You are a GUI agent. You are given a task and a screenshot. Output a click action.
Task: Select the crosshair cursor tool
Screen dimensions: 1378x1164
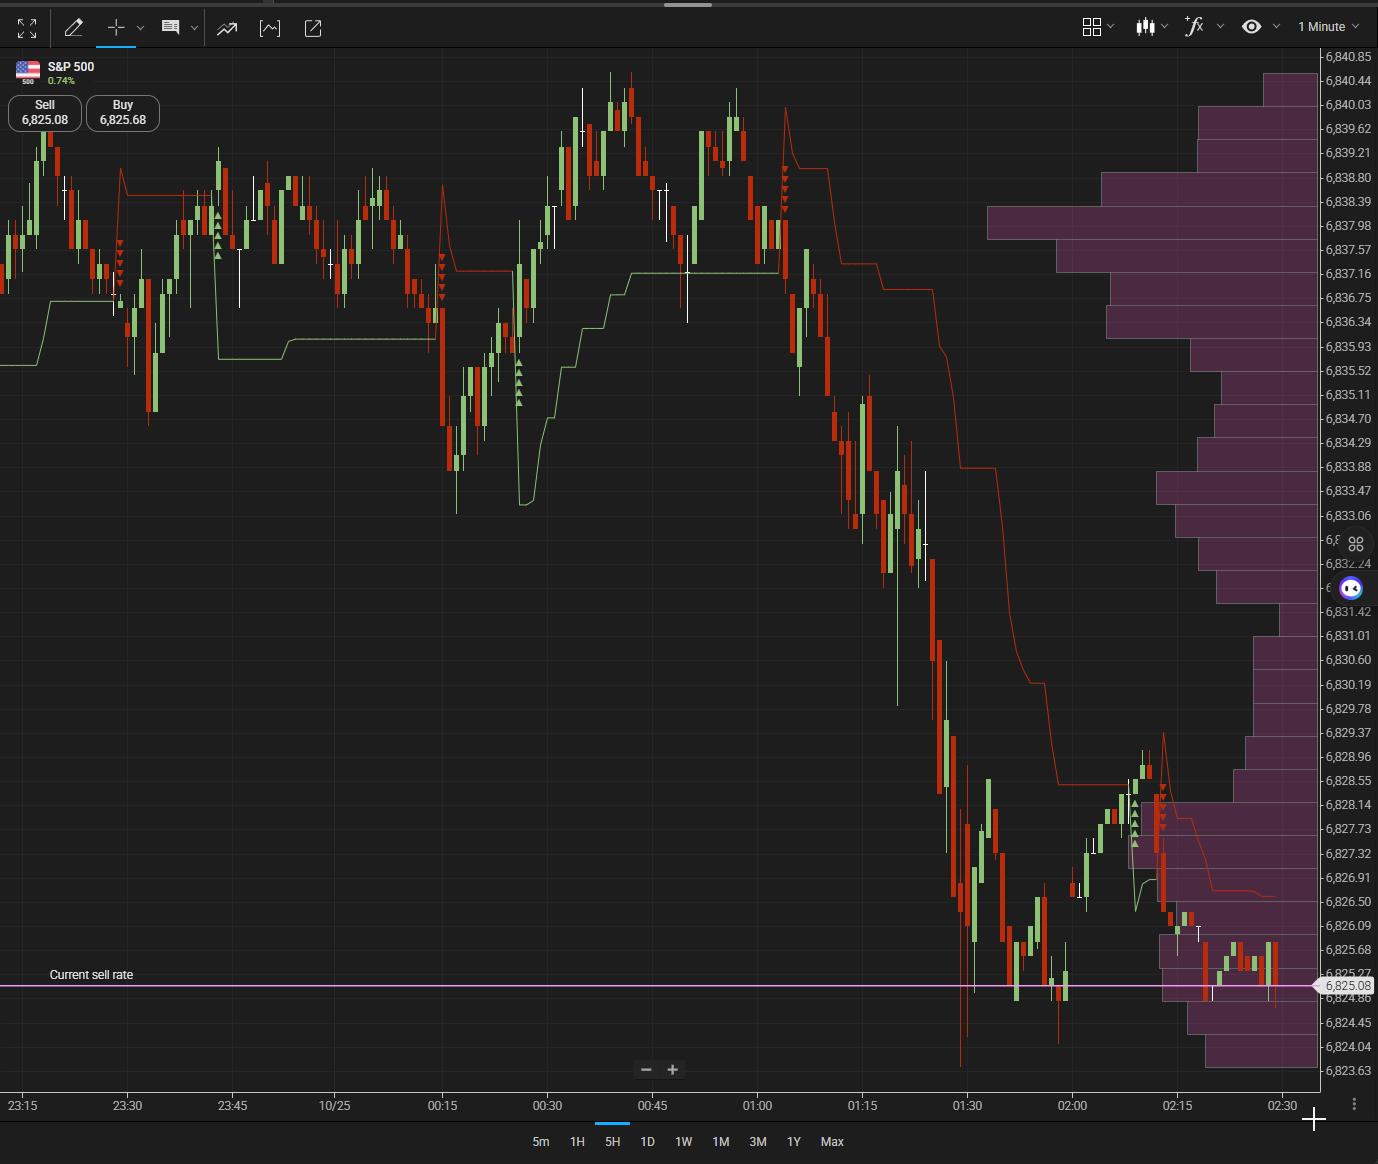tap(116, 28)
